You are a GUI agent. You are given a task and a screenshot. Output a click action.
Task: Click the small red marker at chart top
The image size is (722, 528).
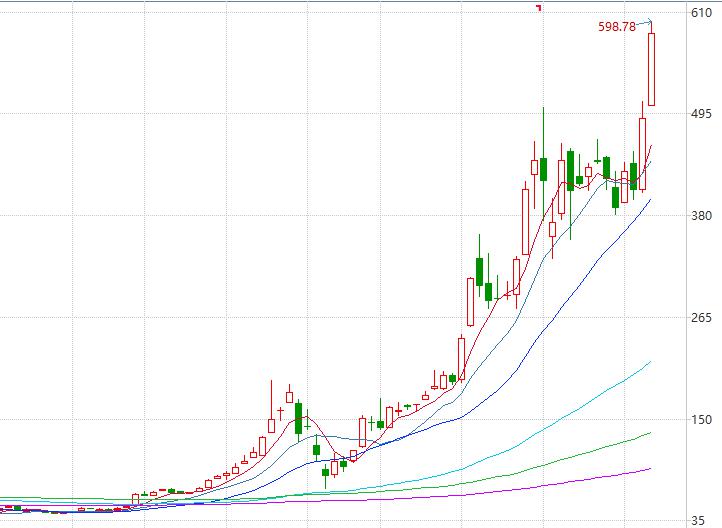click(x=539, y=7)
